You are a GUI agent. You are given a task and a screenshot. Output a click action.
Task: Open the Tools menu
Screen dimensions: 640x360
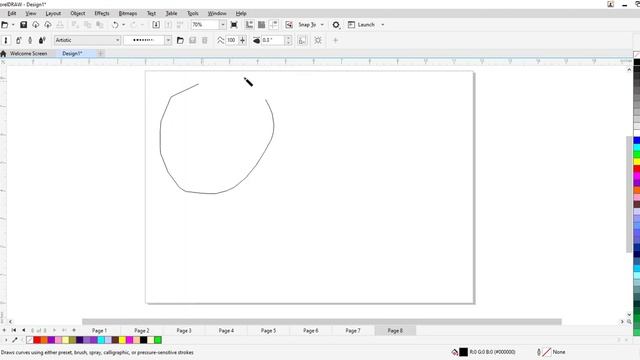[193, 13]
